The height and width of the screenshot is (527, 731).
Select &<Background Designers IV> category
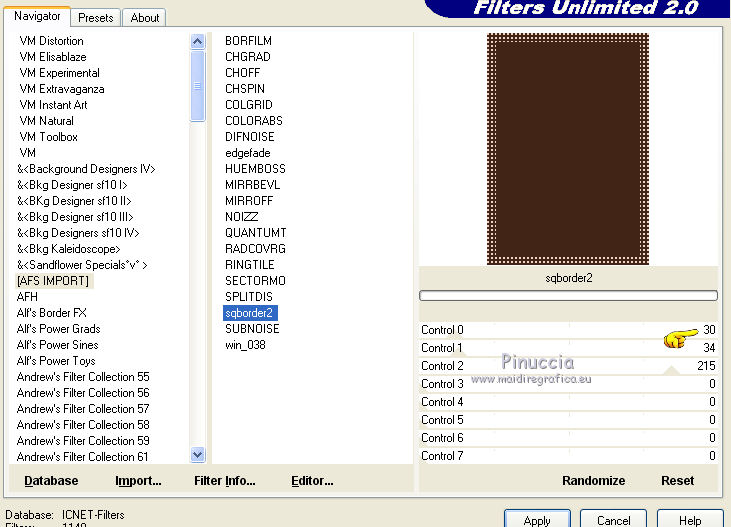tap(86, 169)
